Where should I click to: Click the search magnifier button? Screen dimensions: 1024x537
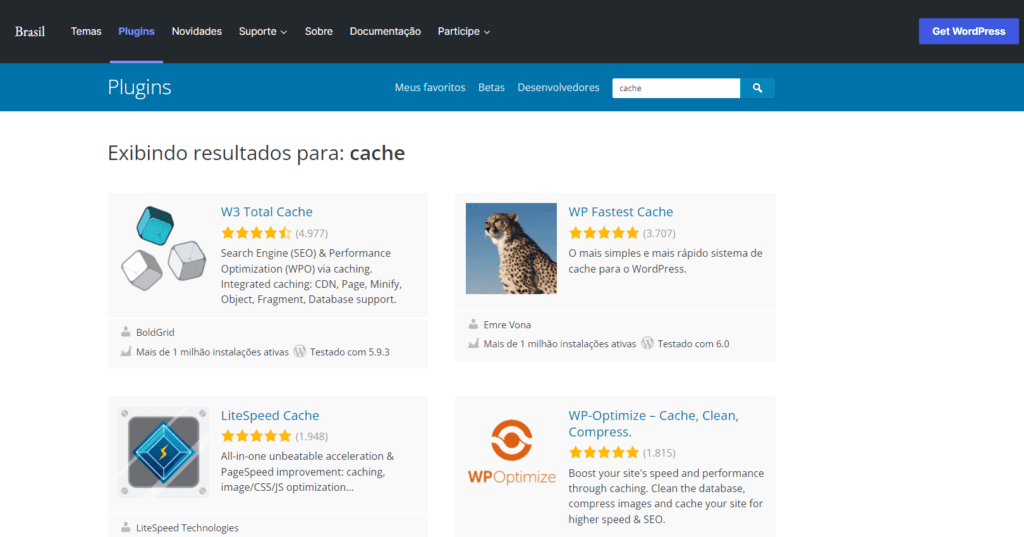pyautogui.click(x=758, y=88)
